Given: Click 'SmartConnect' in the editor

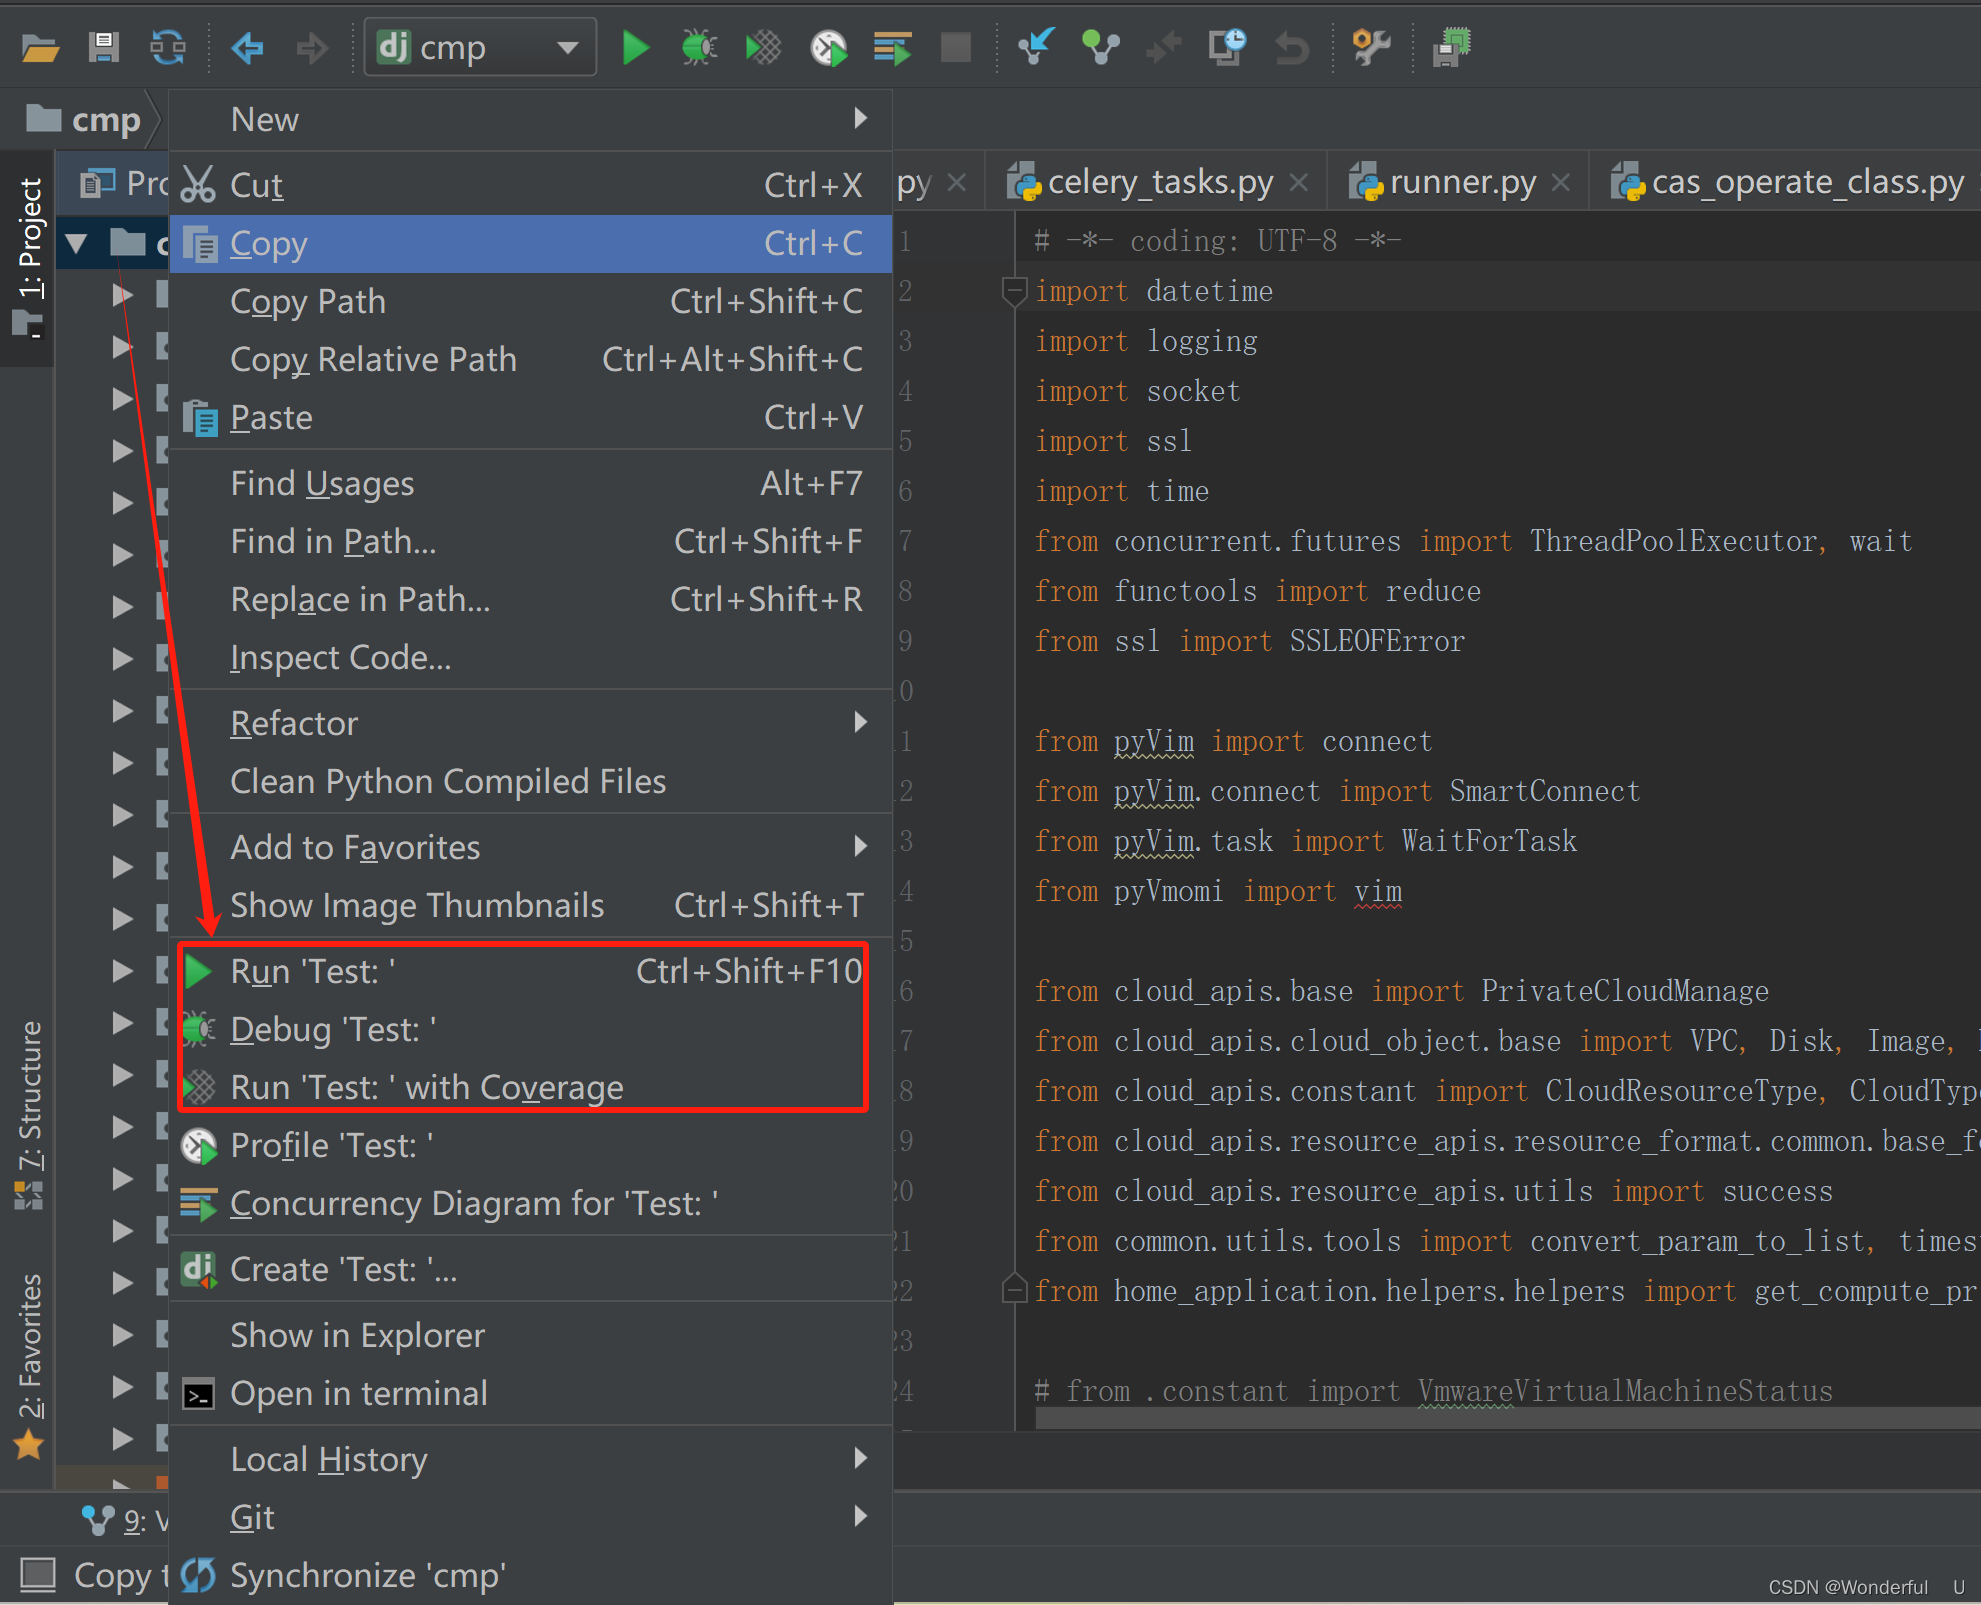Looking at the screenshot, I should click(1544, 792).
